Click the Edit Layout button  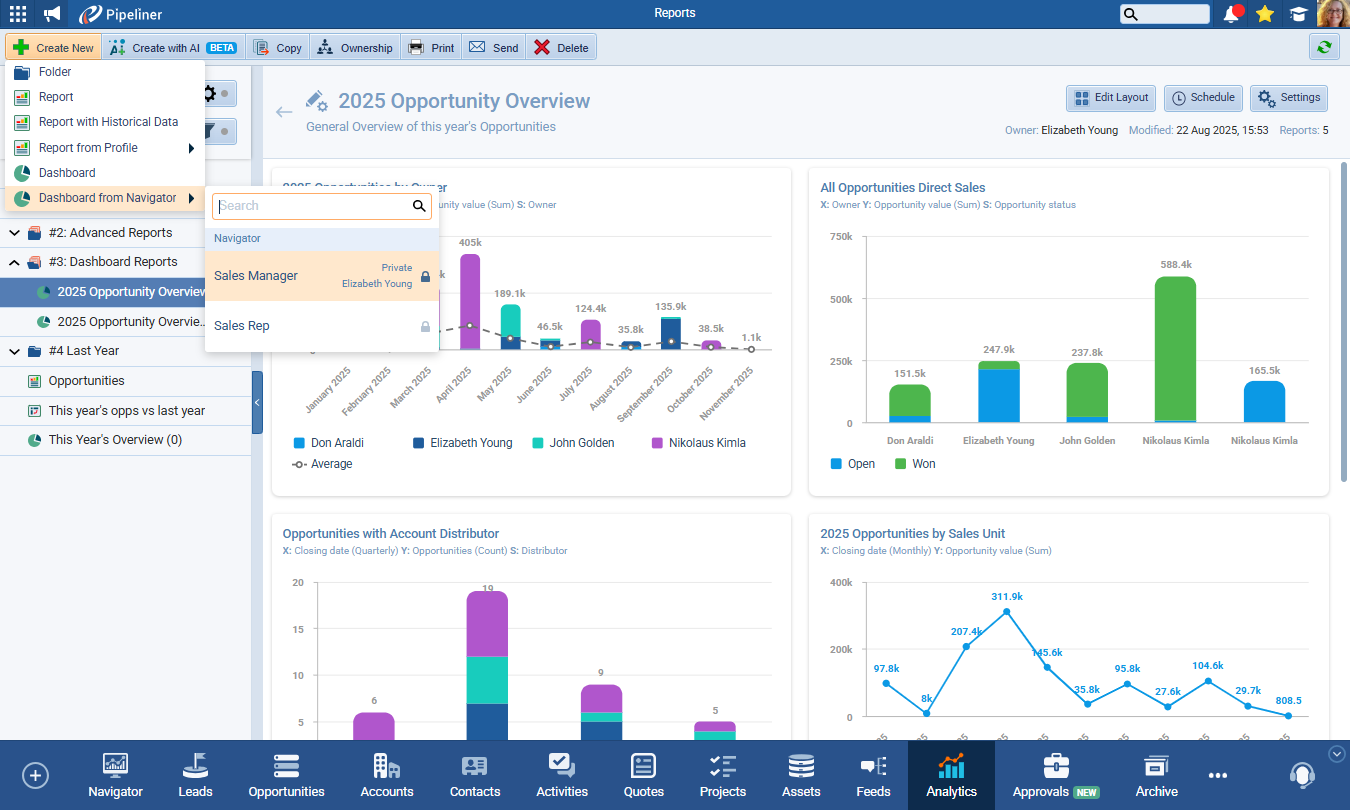(1111, 98)
